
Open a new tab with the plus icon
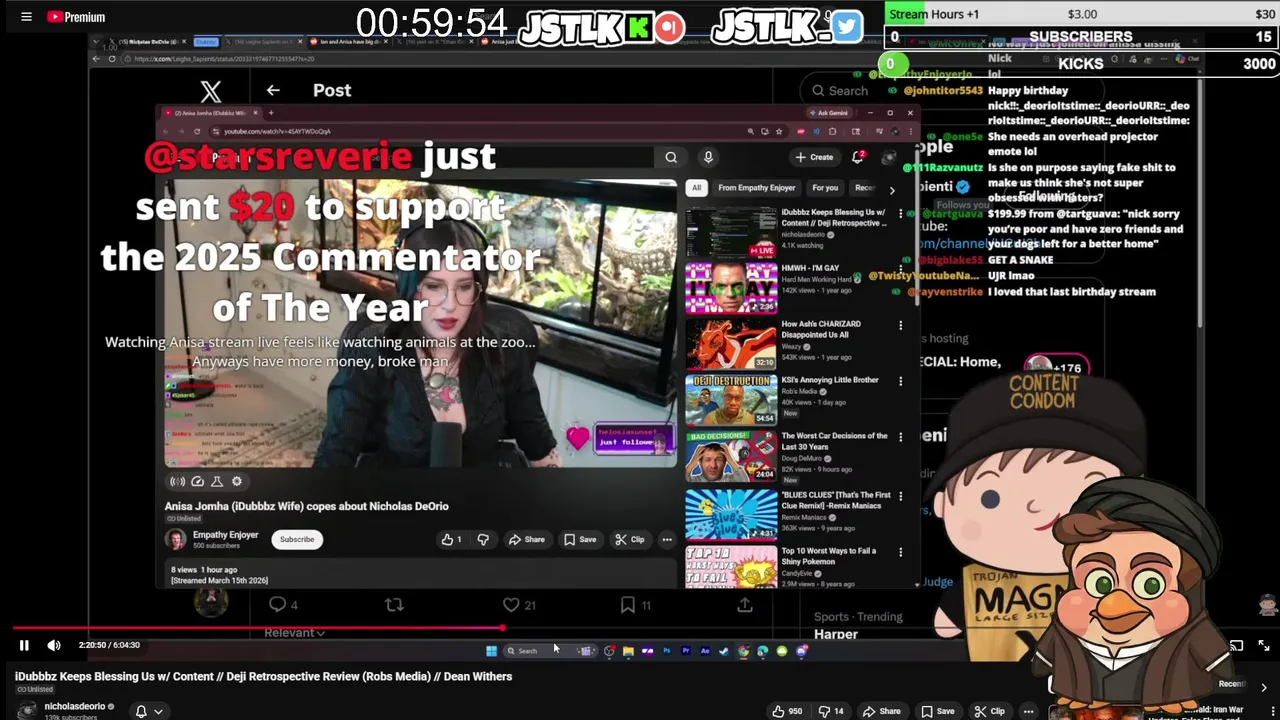270,113
